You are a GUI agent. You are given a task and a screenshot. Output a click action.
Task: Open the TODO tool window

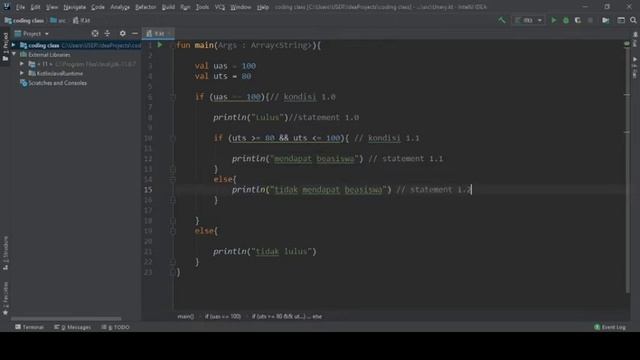click(116, 327)
